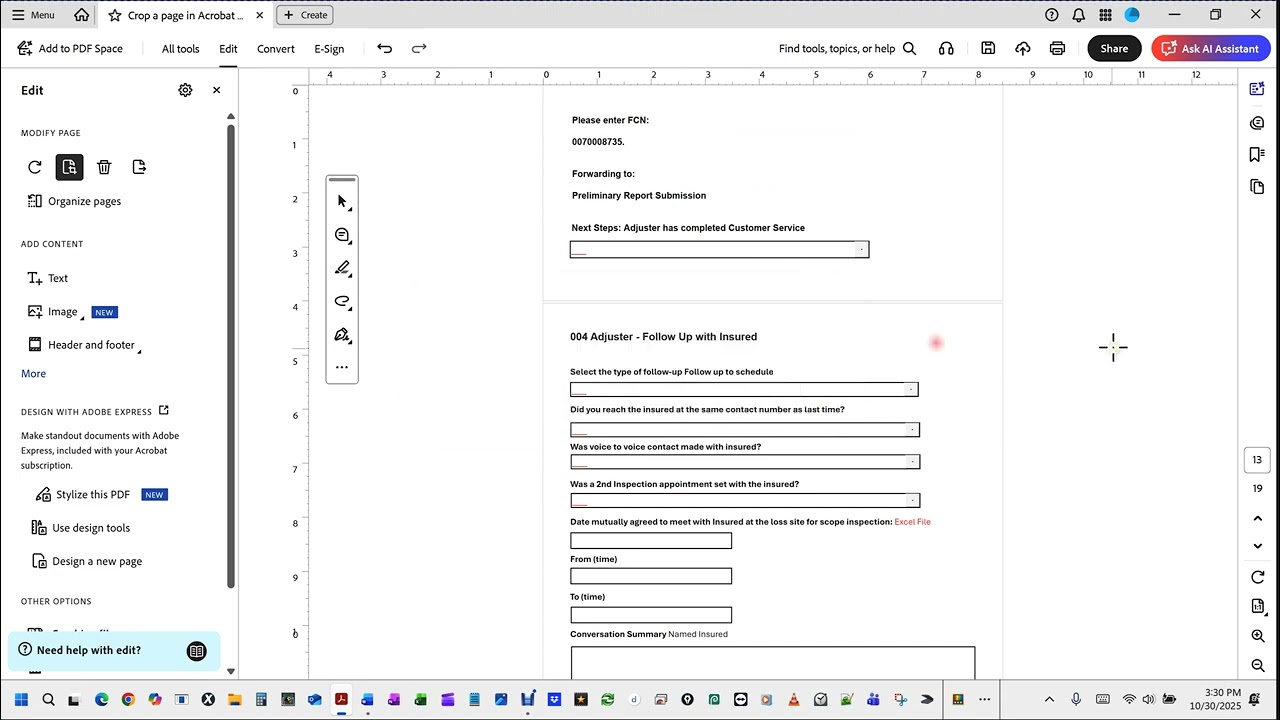Open the Help question mark icon
1280x720 pixels.
(1052, 15)
